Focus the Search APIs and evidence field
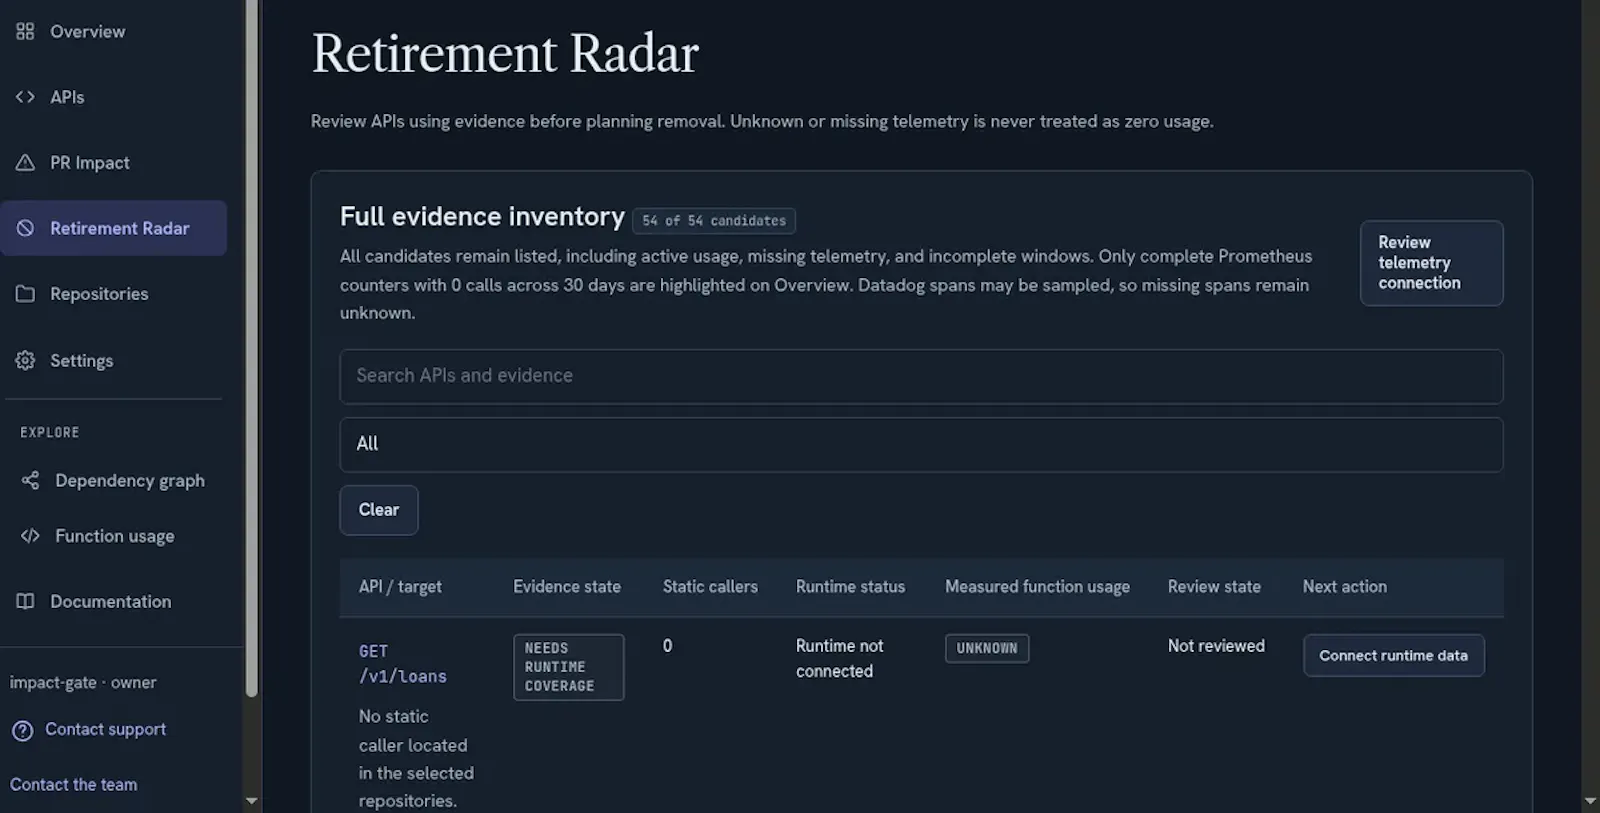 point(921,376)
